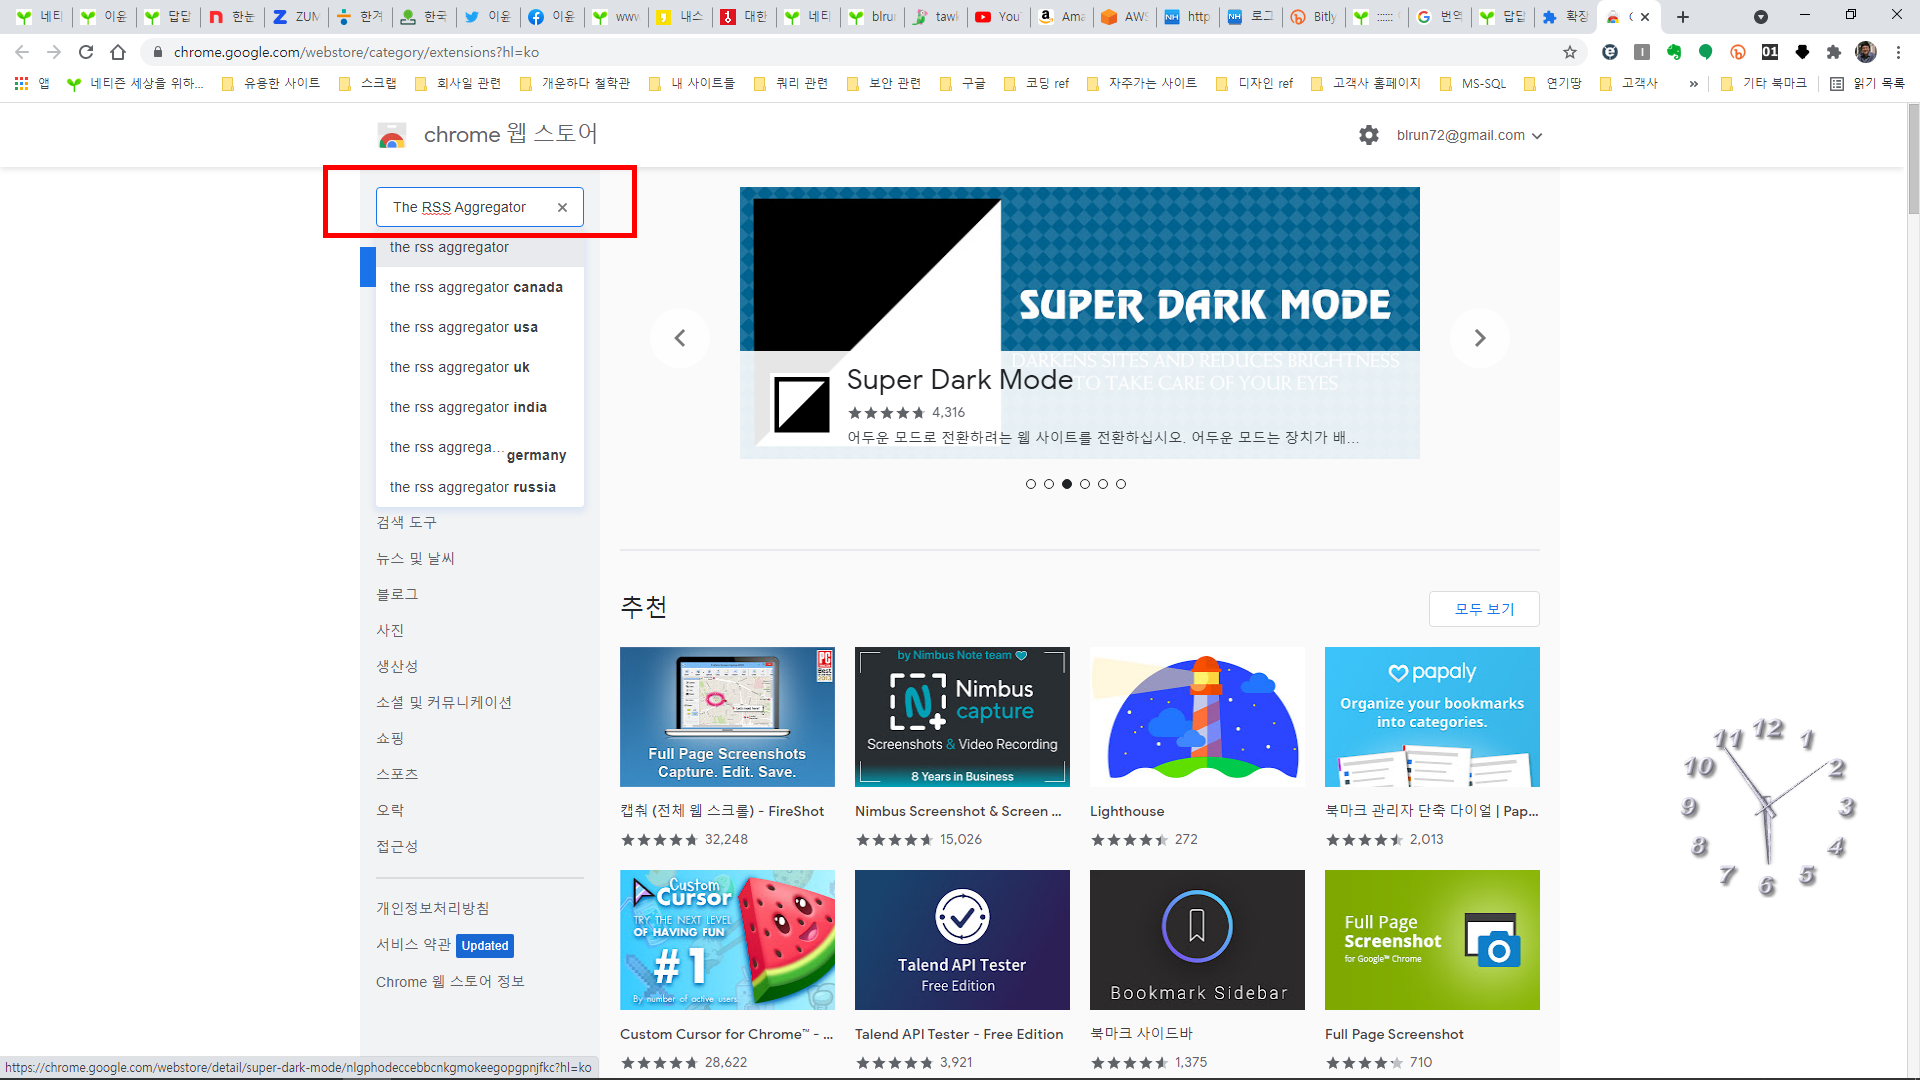Open the 쇼핑 category in sidebar
The height and width of the screenshot is (1080, 1920).
390,738
